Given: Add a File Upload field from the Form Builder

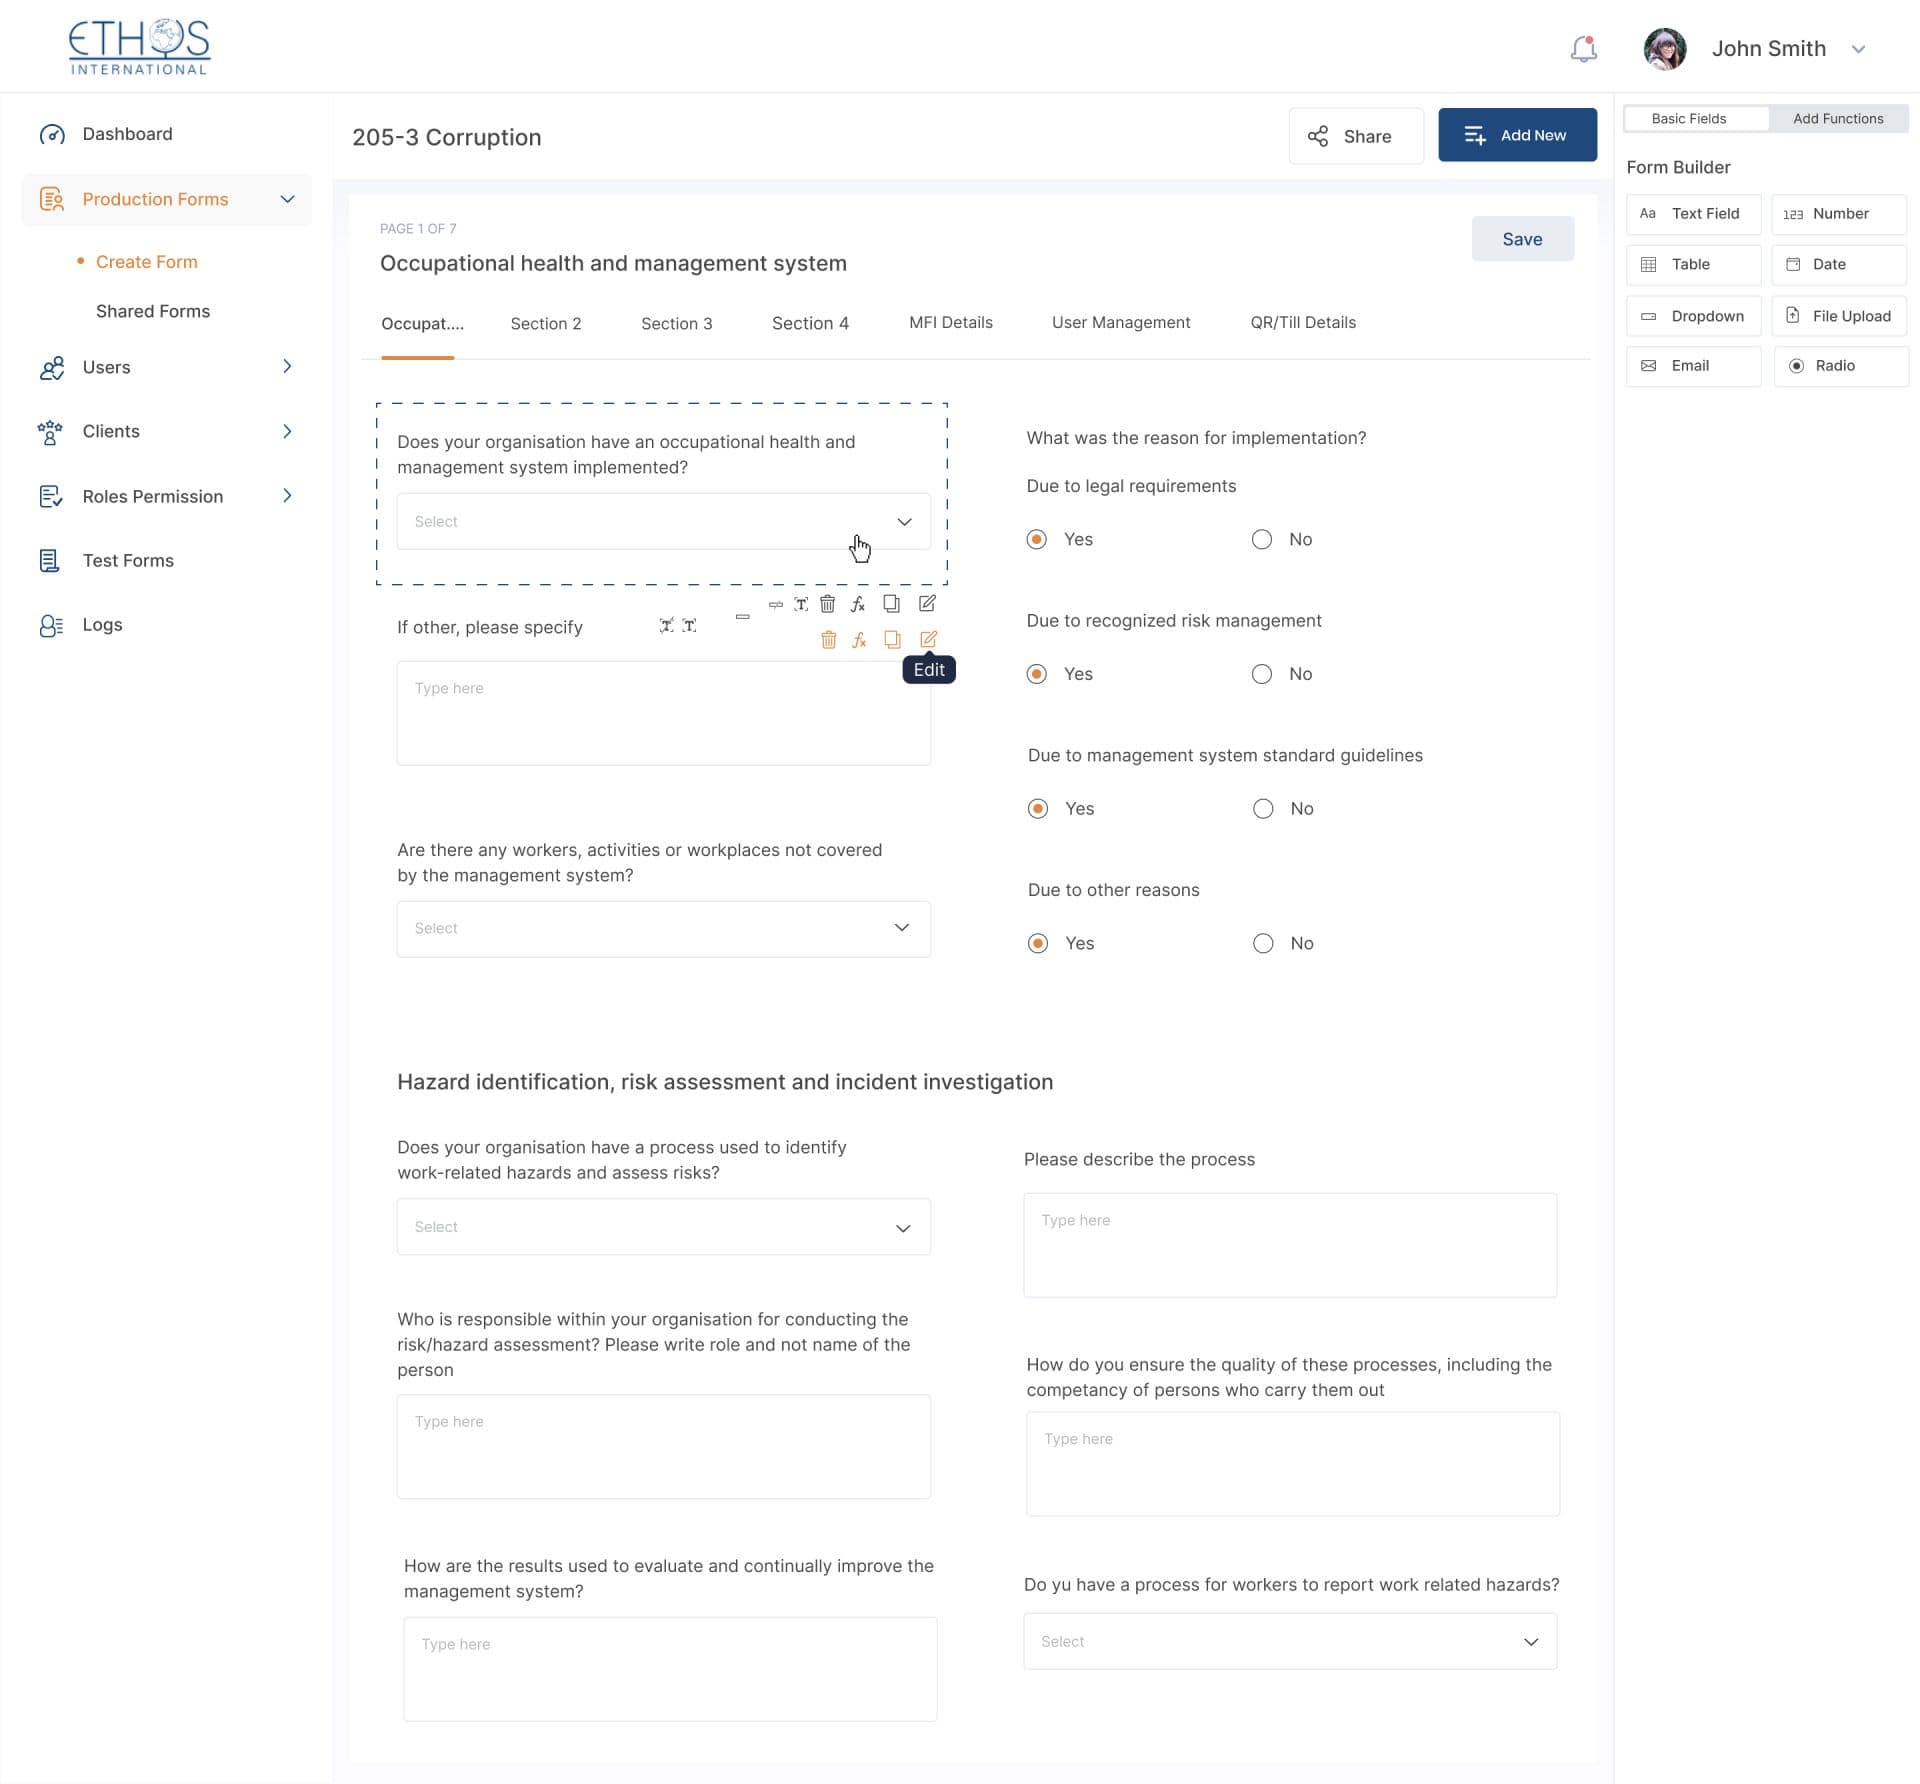Looking at the screenshot, I should [x=1838, y=315].
